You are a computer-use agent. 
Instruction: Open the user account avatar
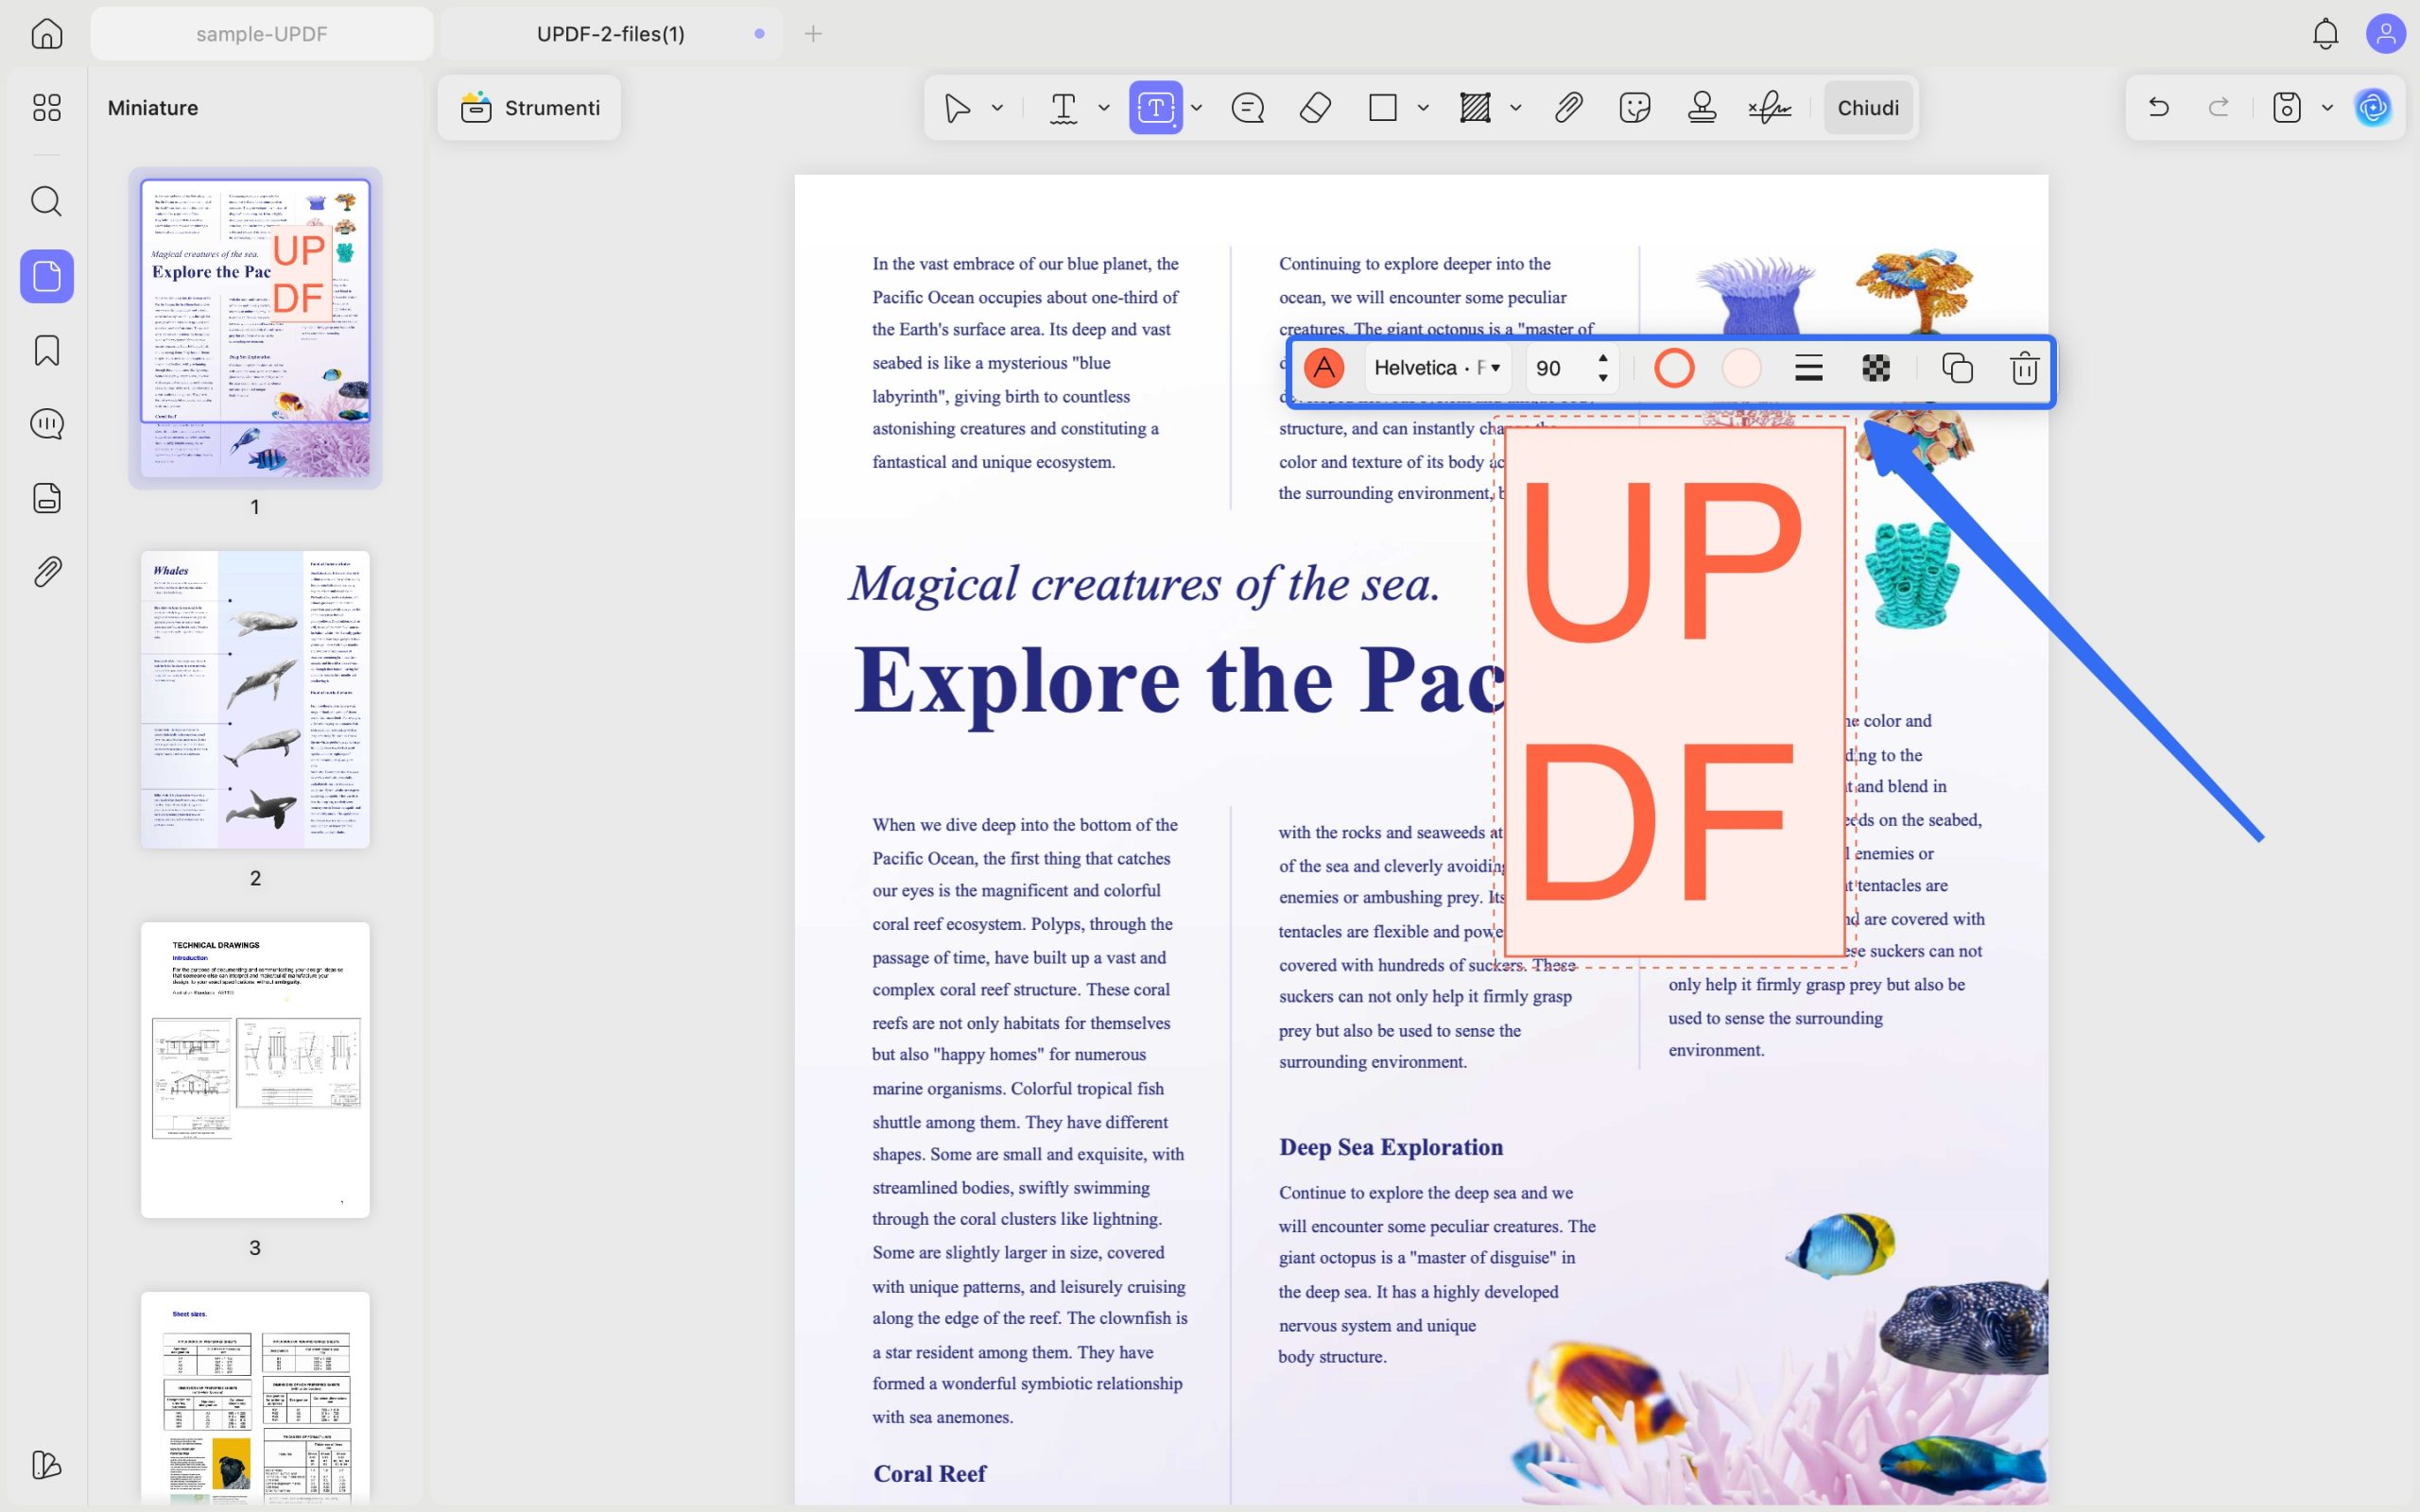coord(2386,33)
